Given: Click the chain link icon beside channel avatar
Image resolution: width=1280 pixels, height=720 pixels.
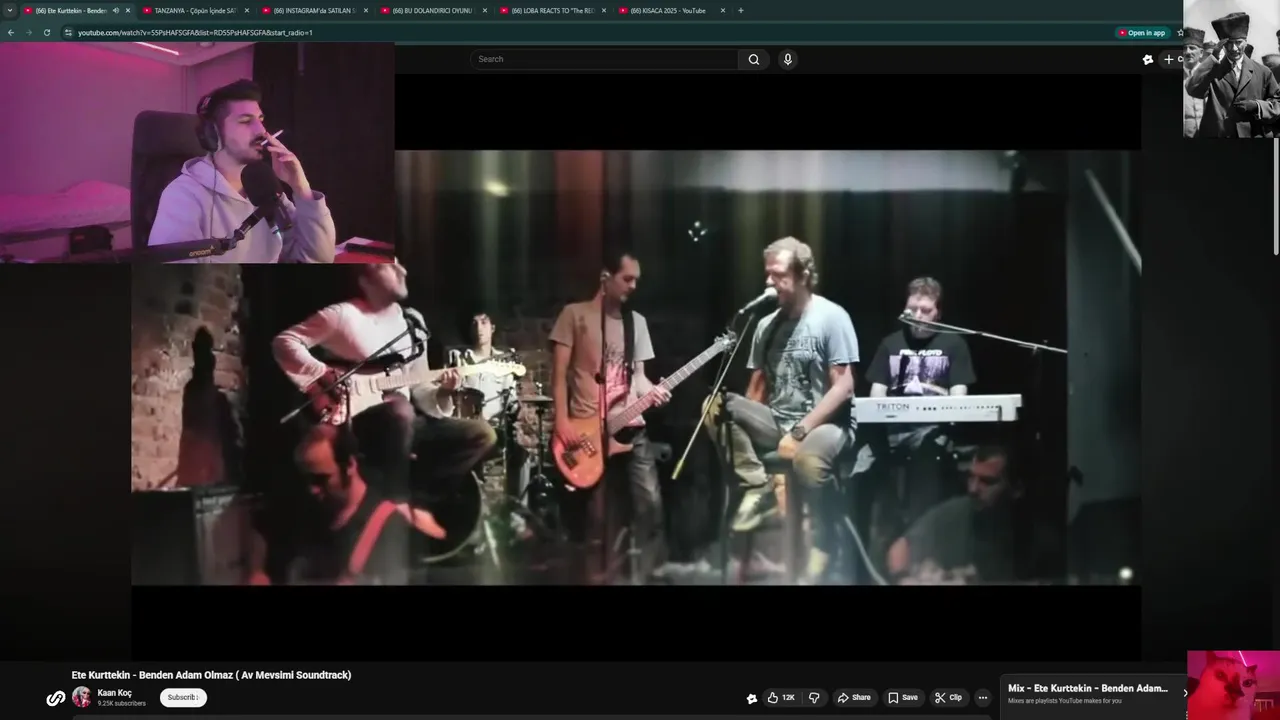Looking at the screenshot, I should coord(56,698).
